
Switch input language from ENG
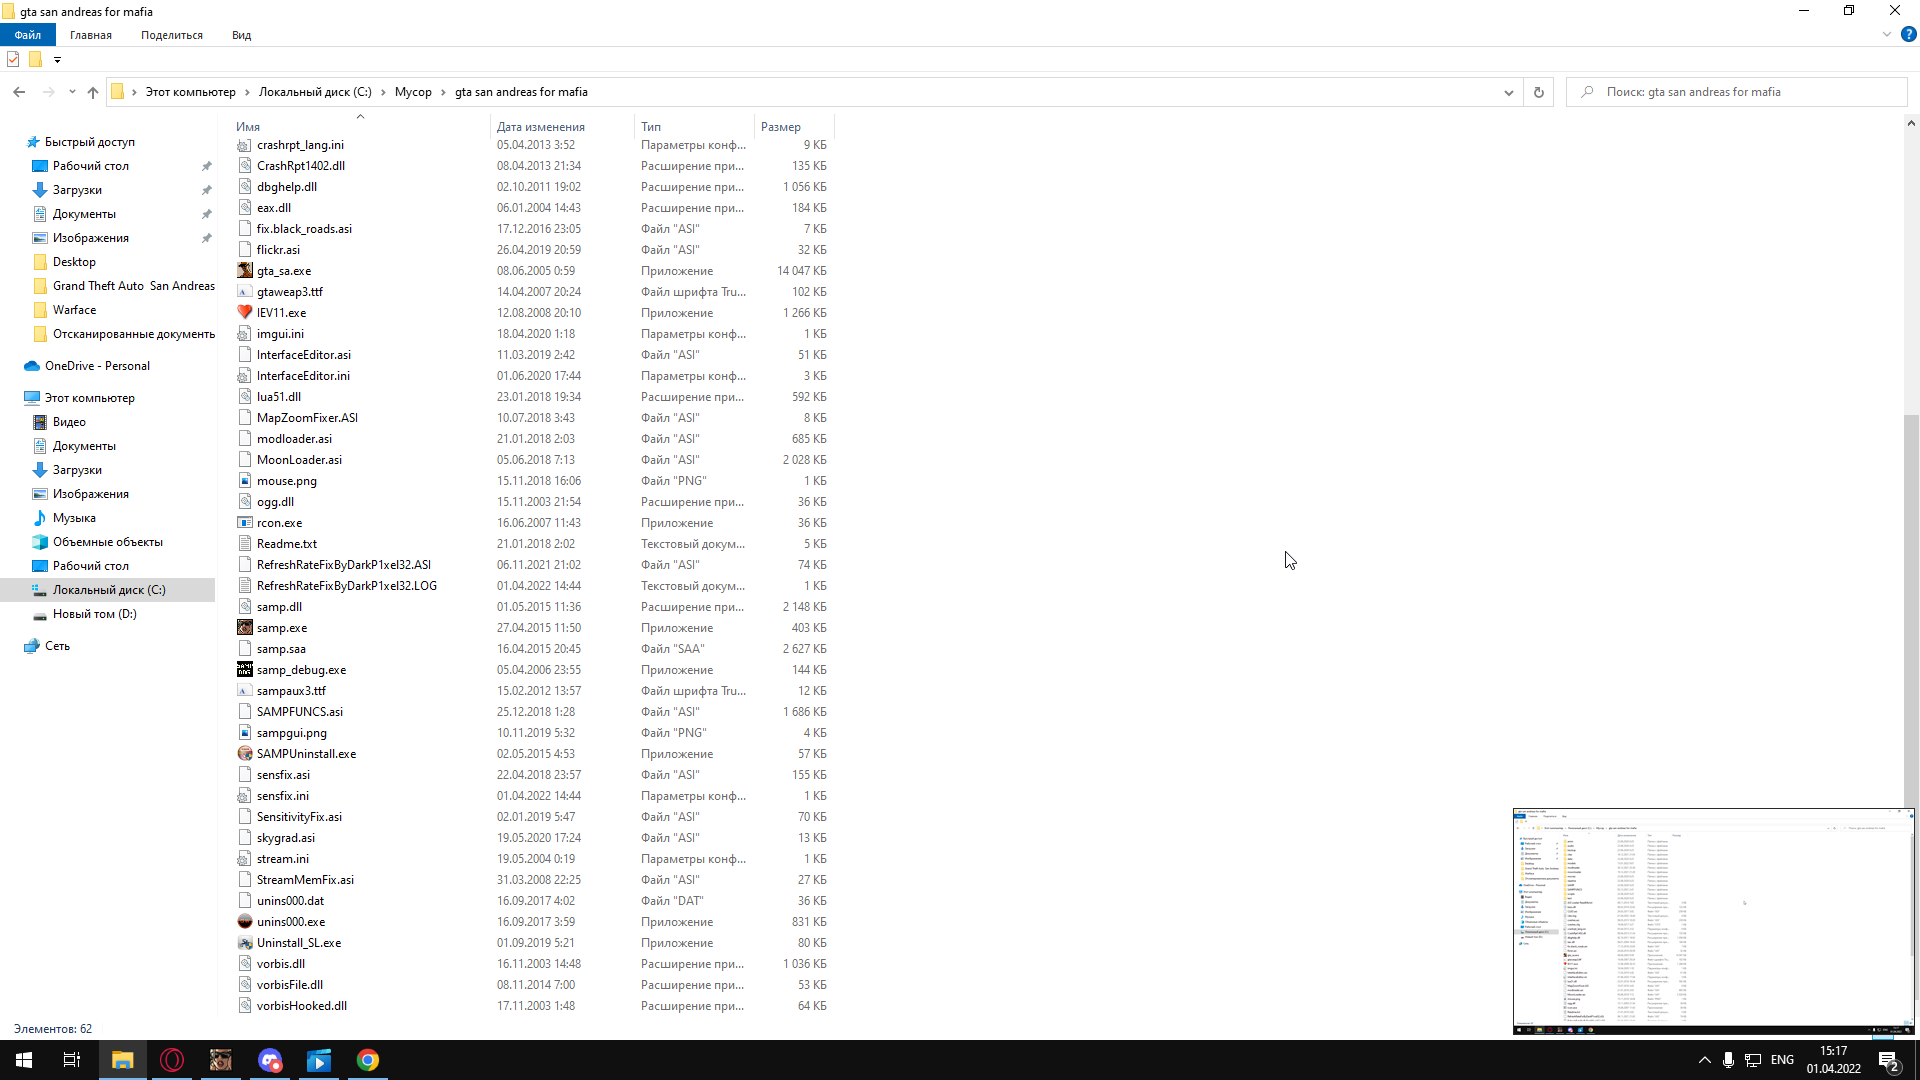click(1782, 1060)
